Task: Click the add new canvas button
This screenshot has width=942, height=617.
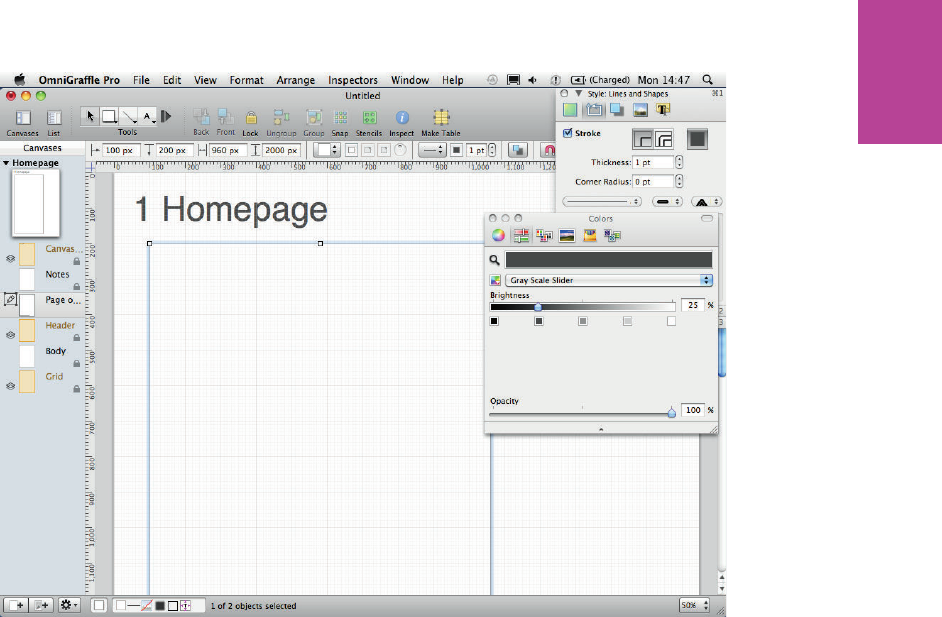Action: pos(16,605)
